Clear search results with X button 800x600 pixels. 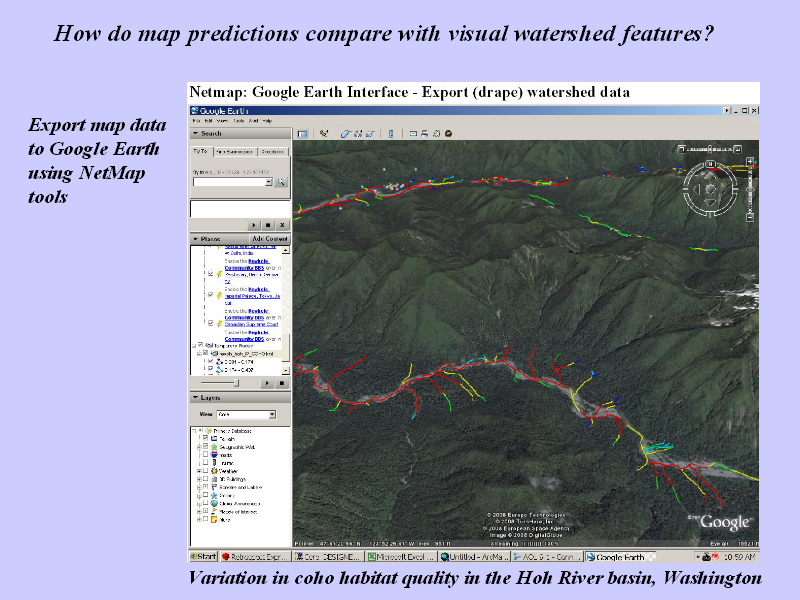tap(282, 225)
